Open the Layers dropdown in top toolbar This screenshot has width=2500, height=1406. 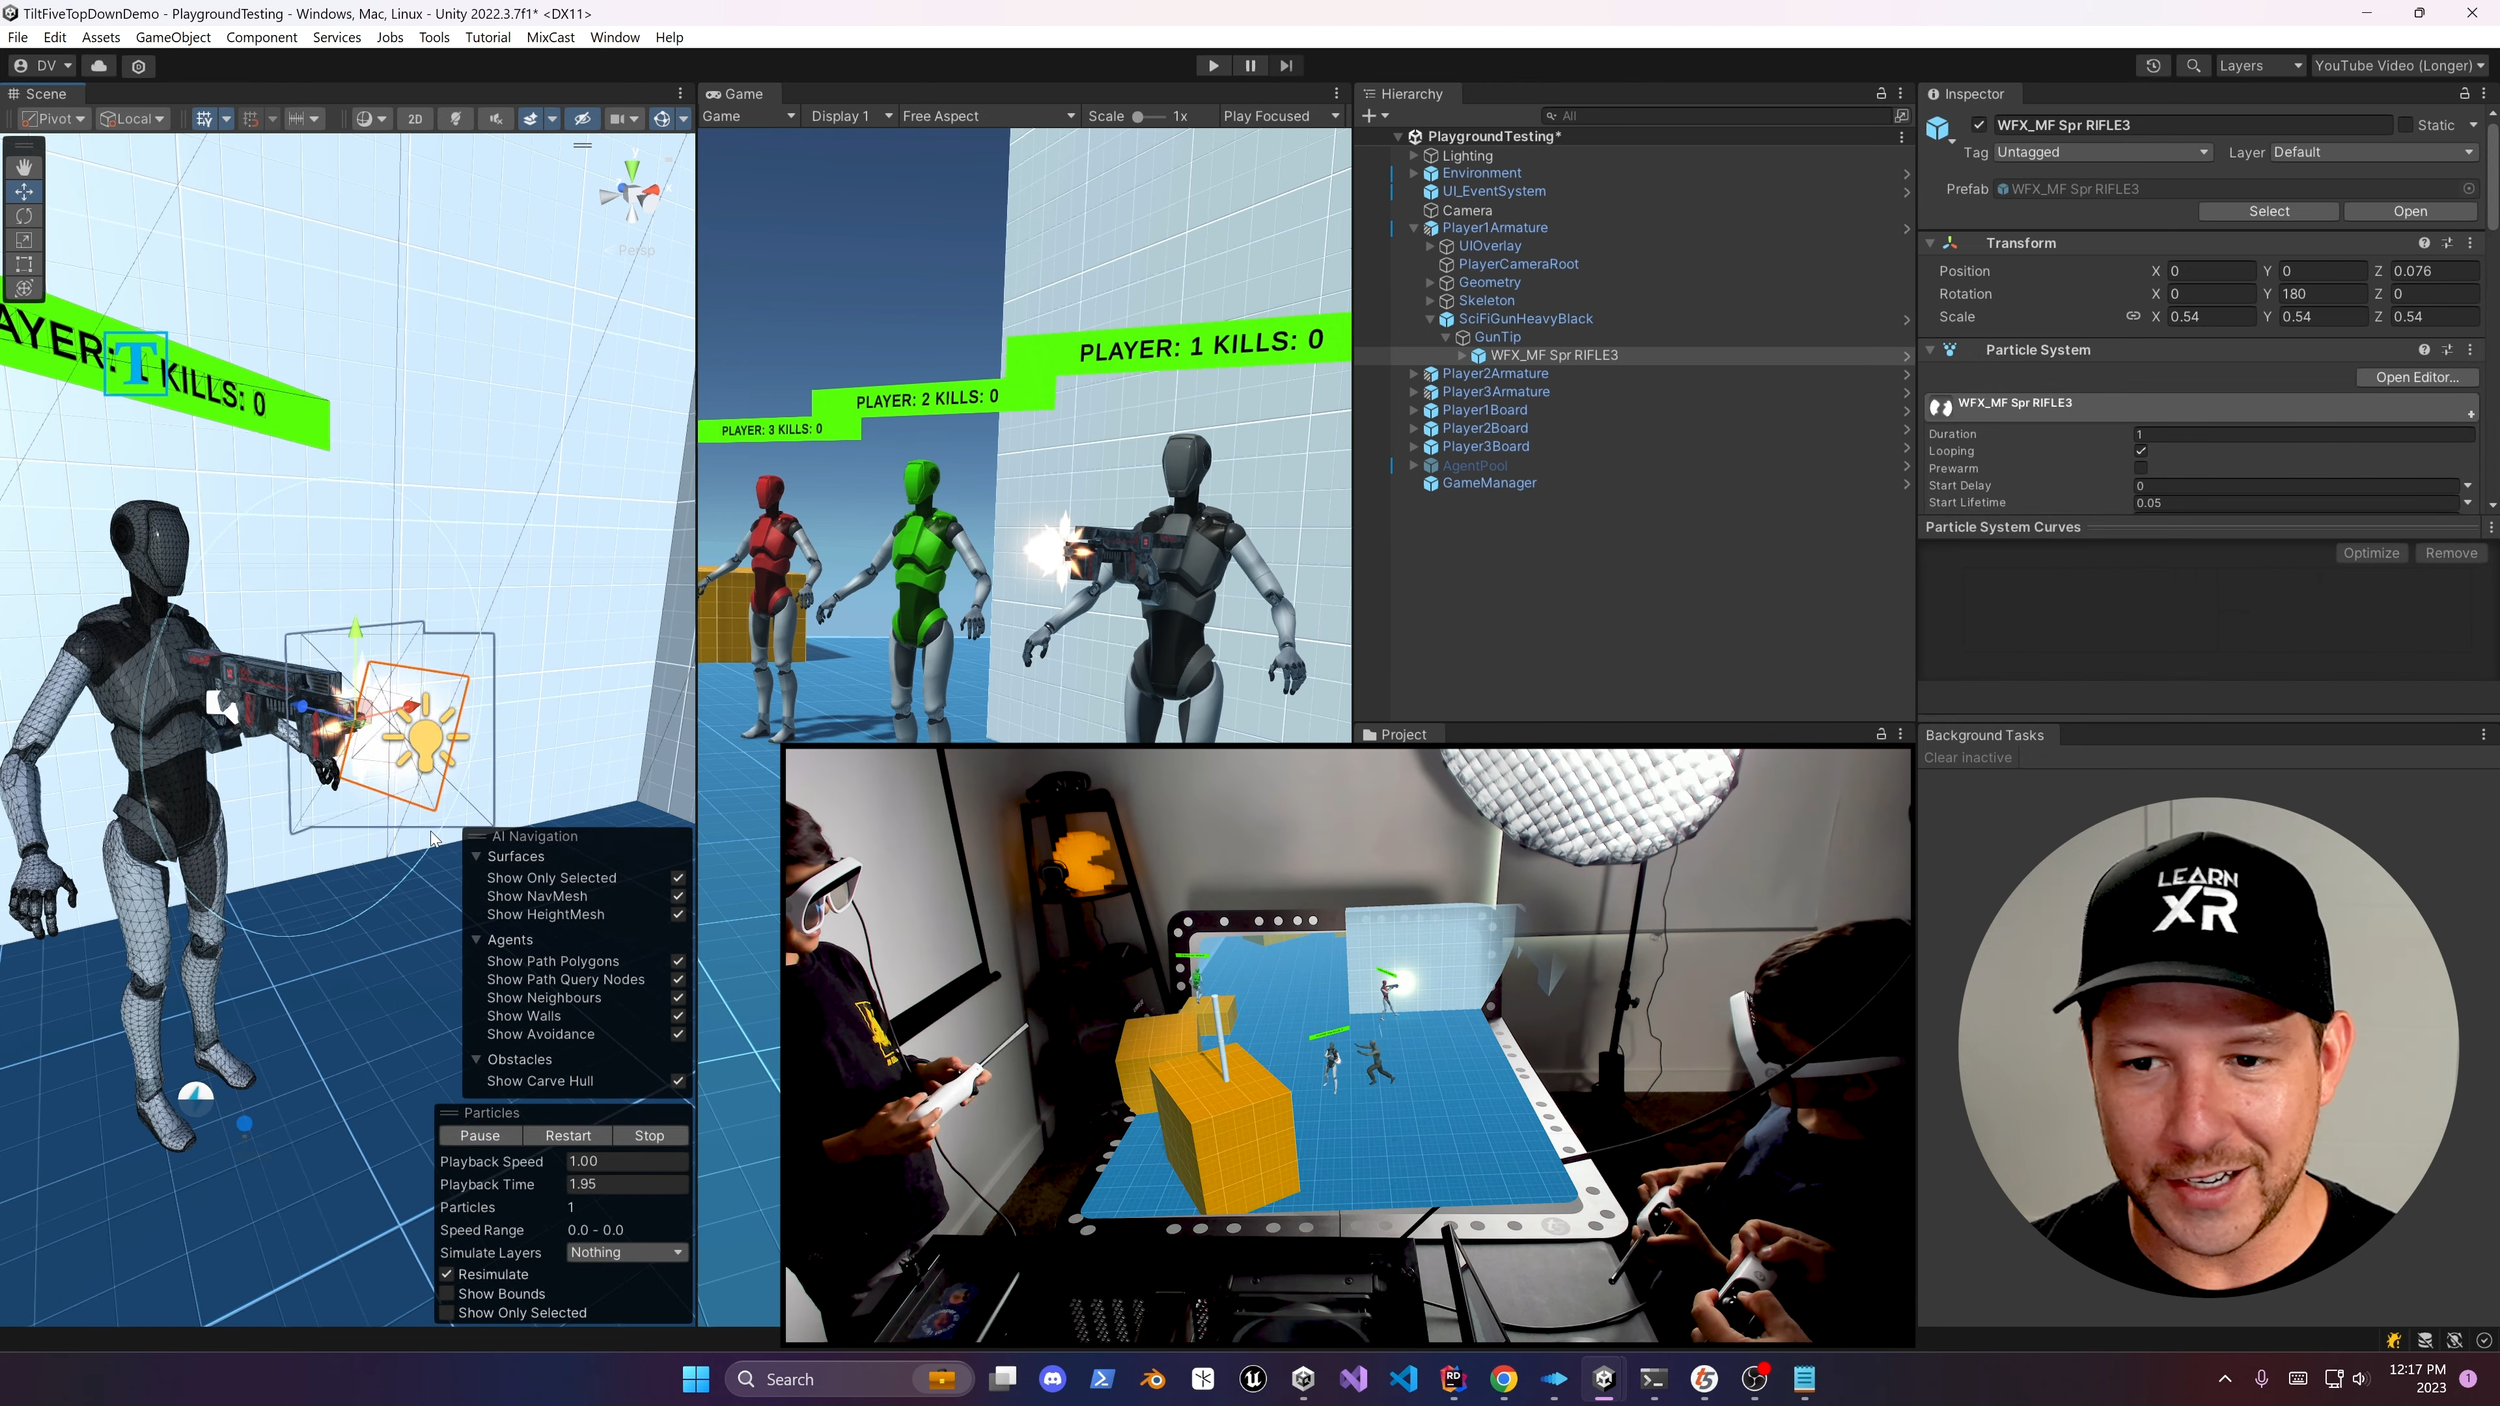tap(2259, 66)
